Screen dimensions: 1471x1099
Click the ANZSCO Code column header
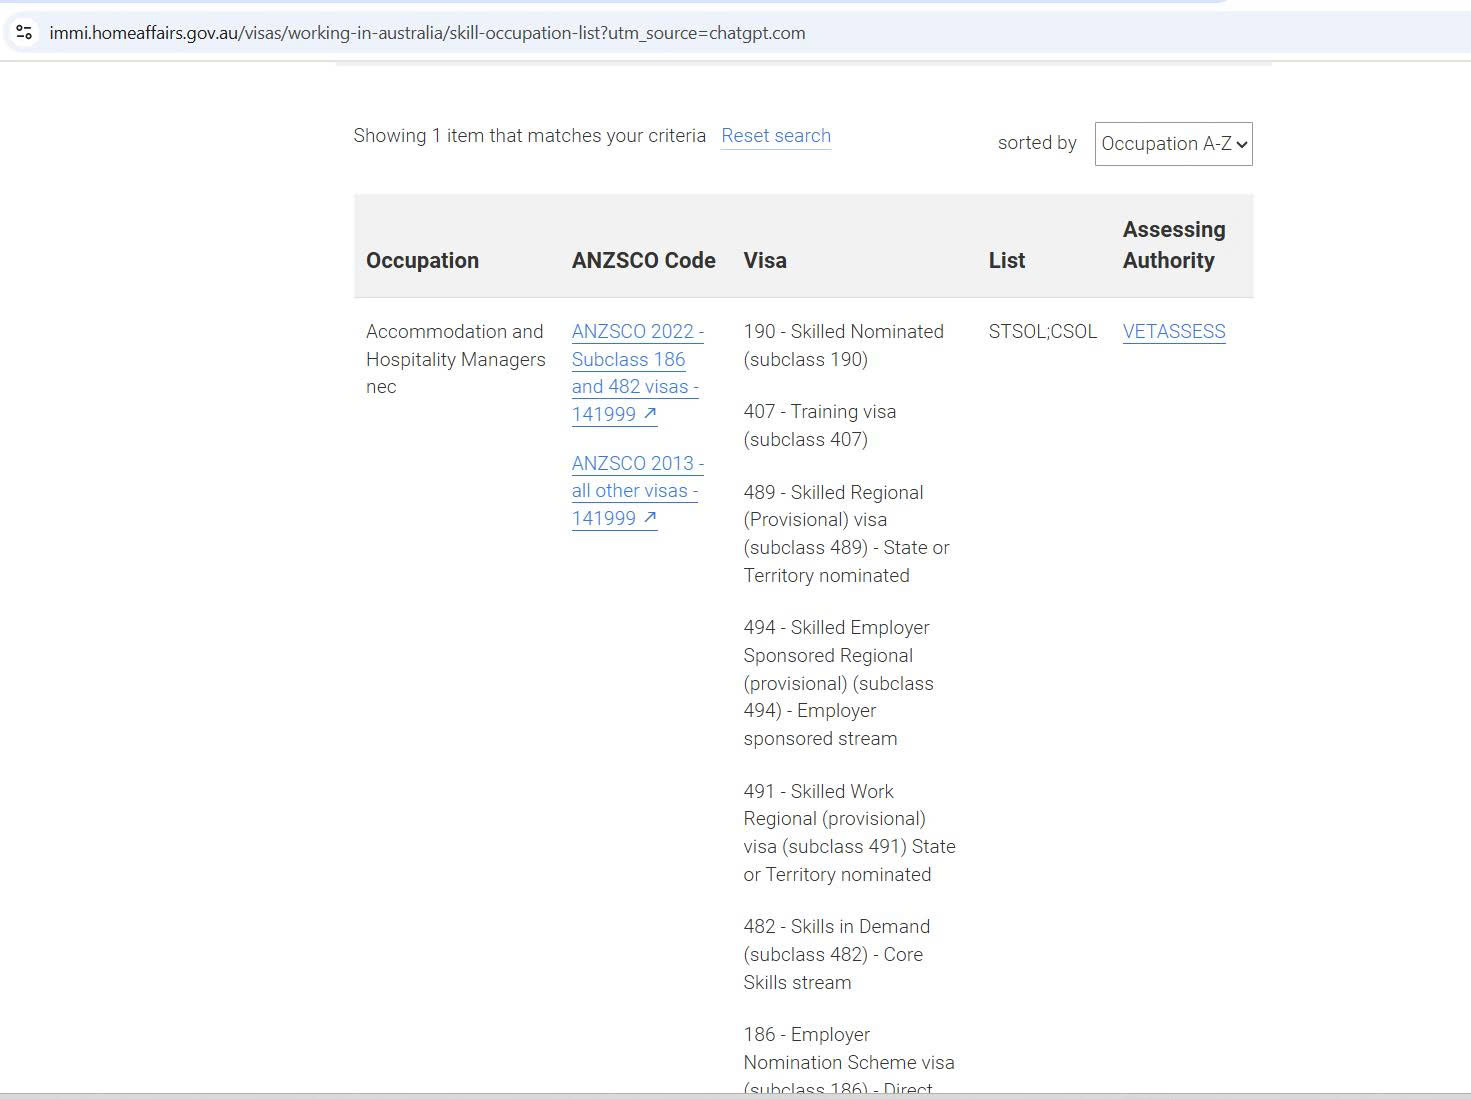[643, 261]
